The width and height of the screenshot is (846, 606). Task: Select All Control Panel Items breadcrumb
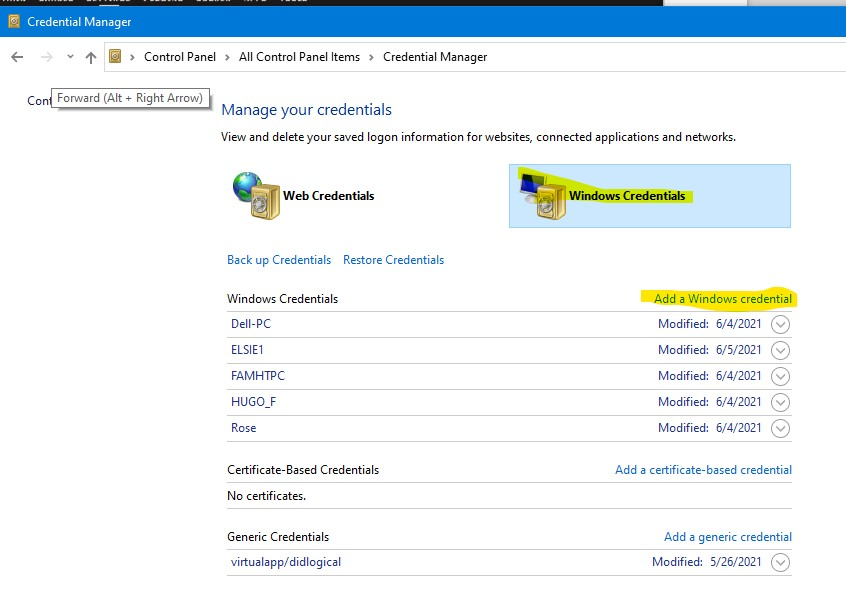pos(299,57)
